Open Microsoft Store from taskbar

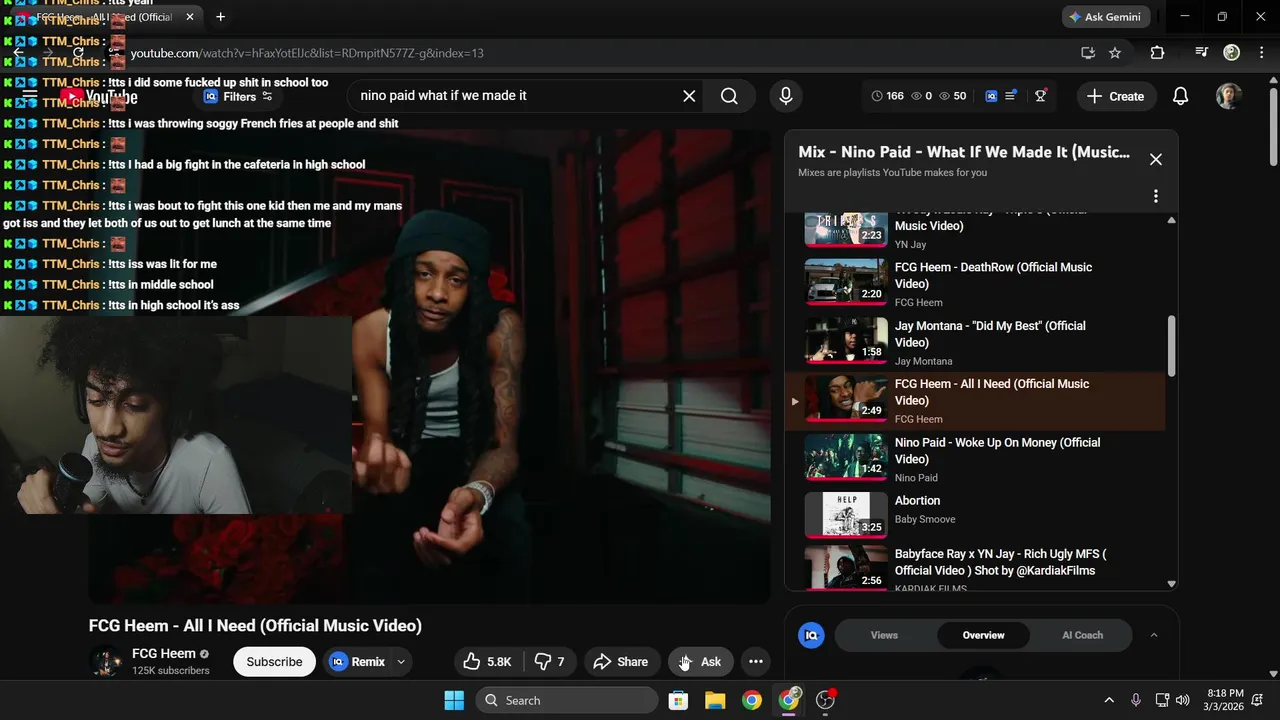[678, 700]
